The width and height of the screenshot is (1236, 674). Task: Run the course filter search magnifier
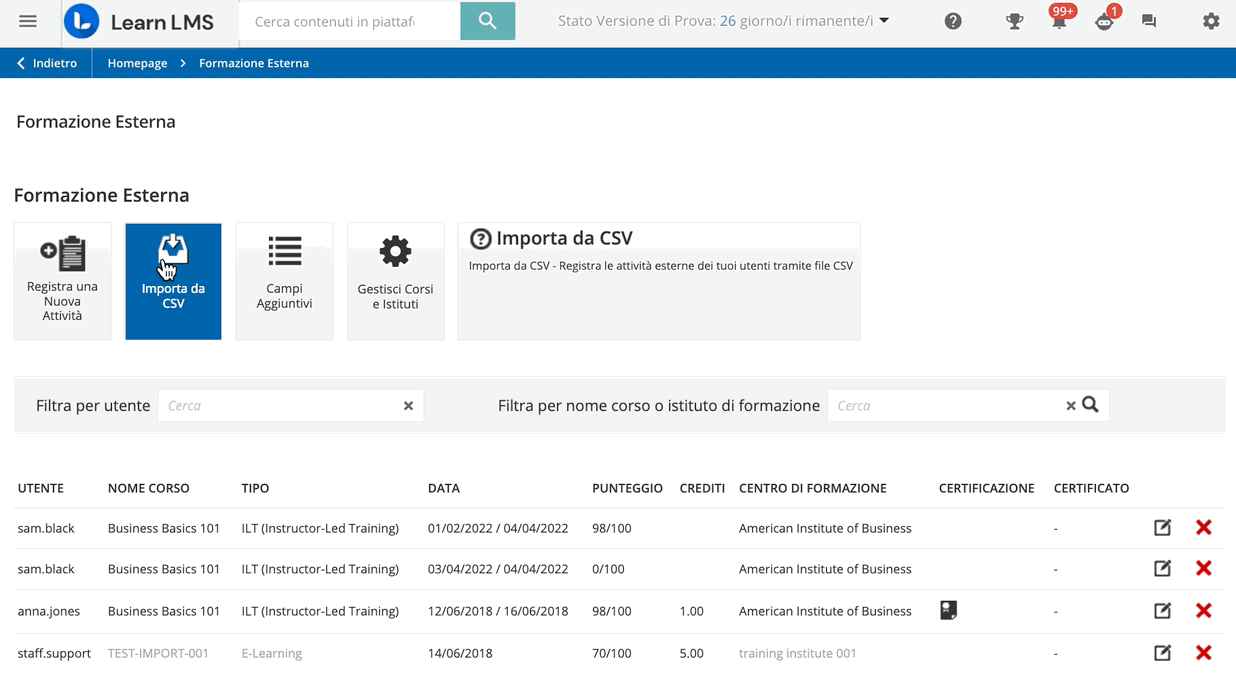(x=1090, y=405)
